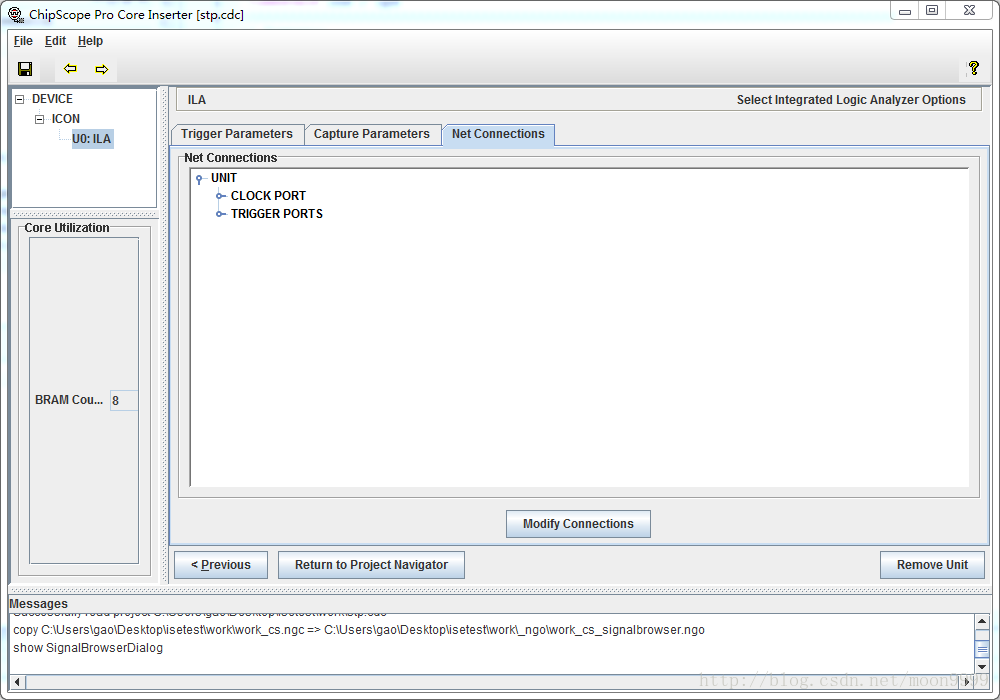The height and width of the screenshot is (700, 1000).
Task: Click the Messages horizontal scroll left arrow
Action: click(17, 682)
